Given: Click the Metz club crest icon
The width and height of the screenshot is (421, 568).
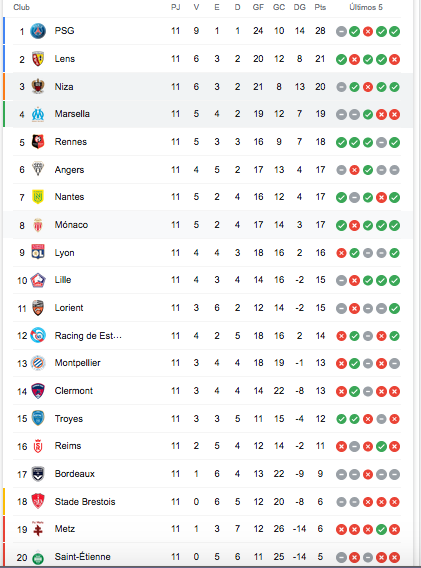Looking at the screenshot, I should click(38, 529).
